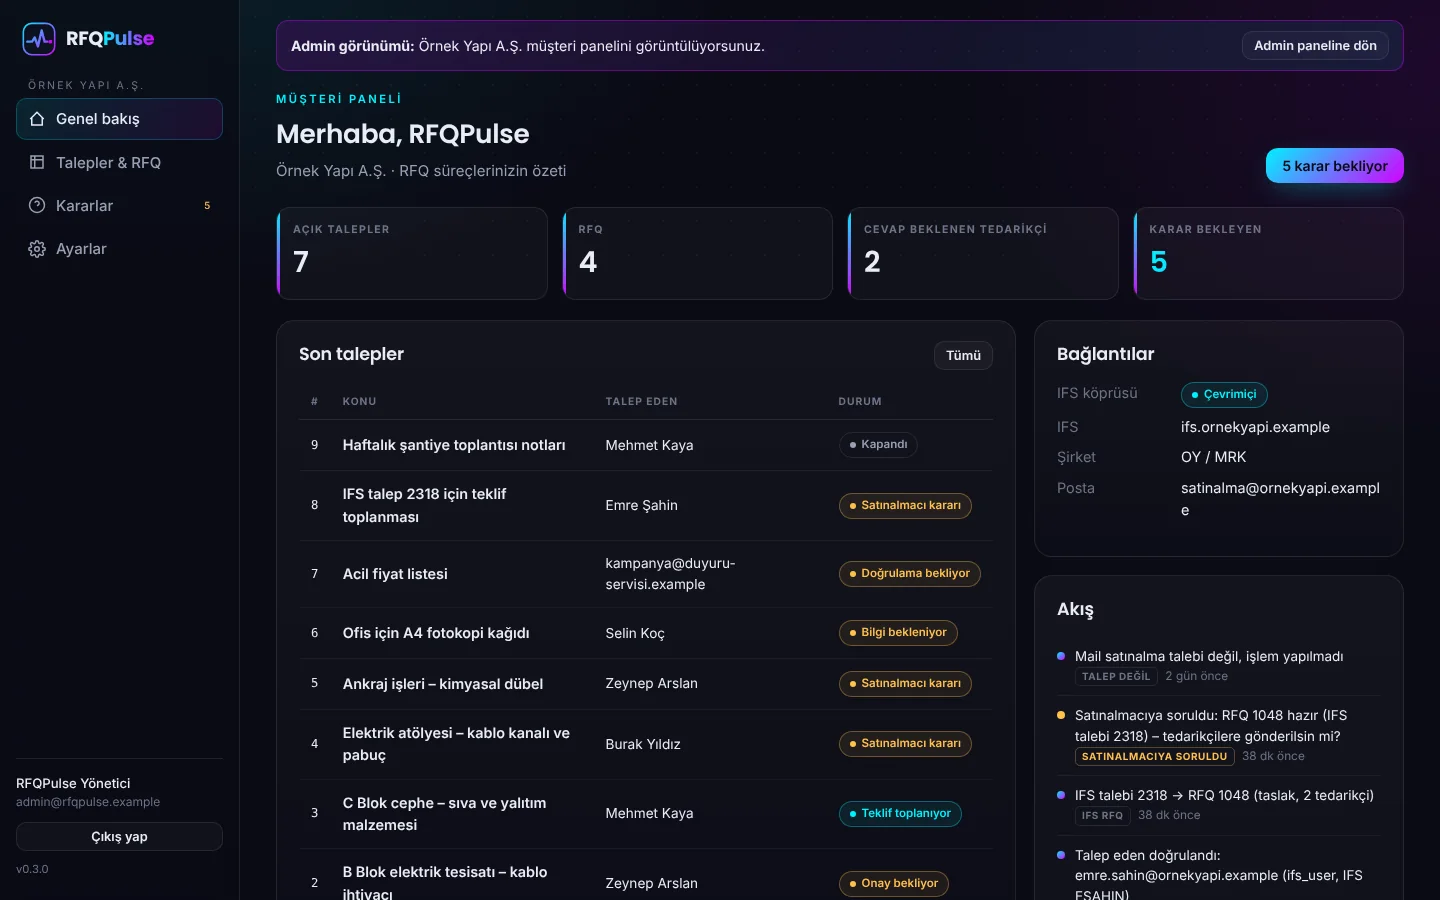1440x900 pixels.
Task: Click the RFQPulse pulse logo icon
Action: click(39, 39)
